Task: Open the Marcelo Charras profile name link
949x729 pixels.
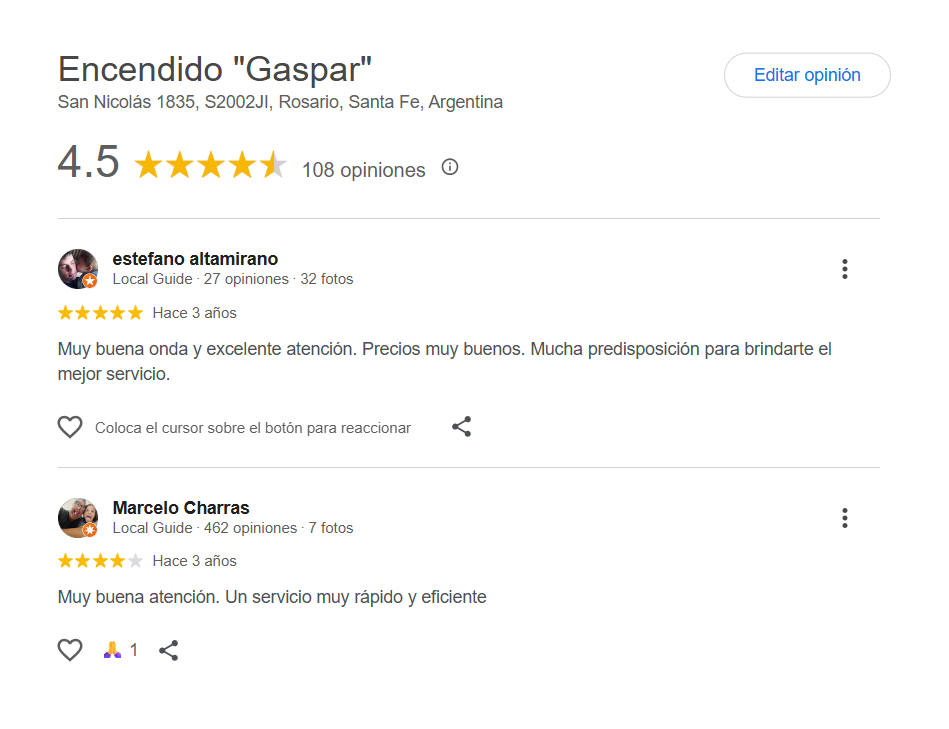Action: pos(181,508)
